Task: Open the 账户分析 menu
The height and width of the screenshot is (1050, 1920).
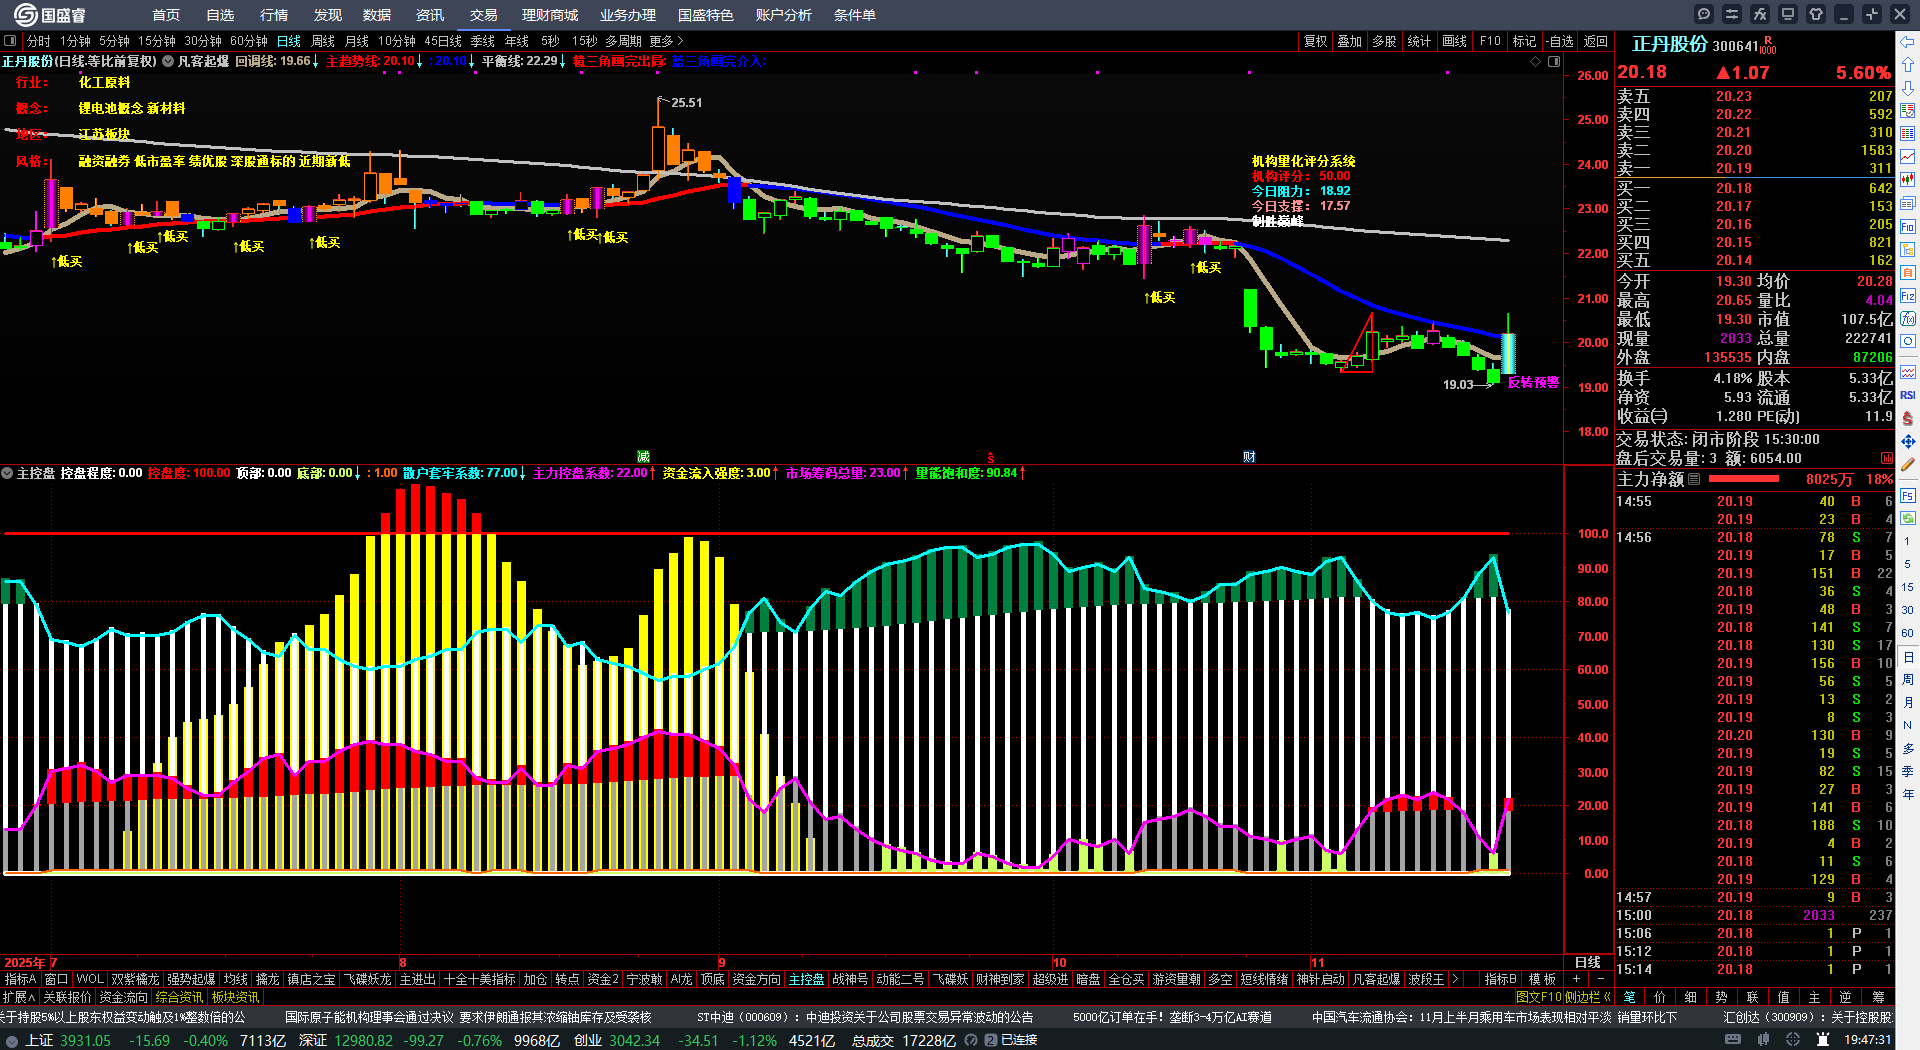Action: pos(784,15)
